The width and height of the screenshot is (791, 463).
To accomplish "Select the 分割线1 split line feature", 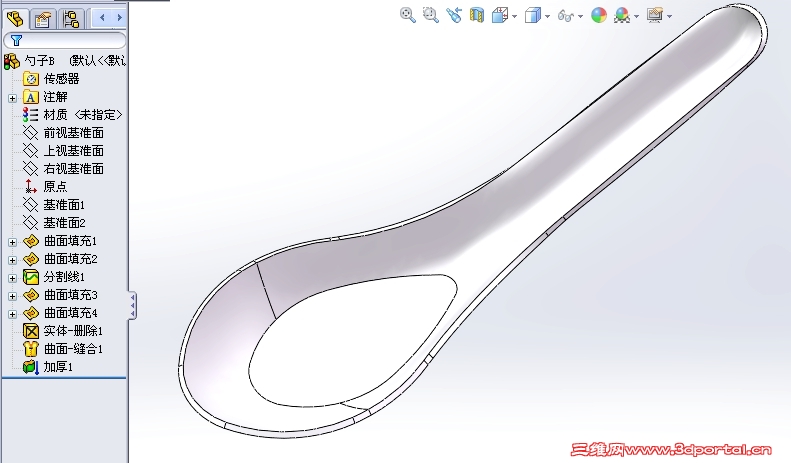I will point(64,277).
